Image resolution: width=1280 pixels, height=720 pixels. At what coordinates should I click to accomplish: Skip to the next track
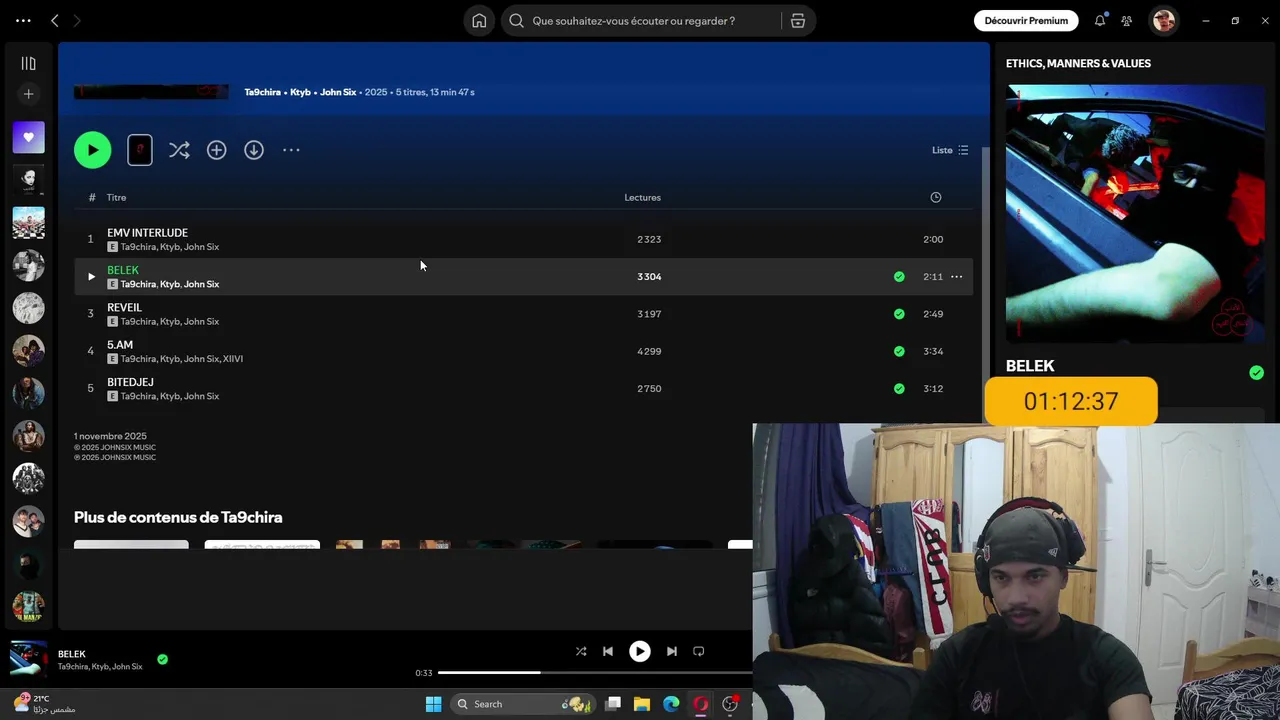pyautogui.click(x=672, y=651)
